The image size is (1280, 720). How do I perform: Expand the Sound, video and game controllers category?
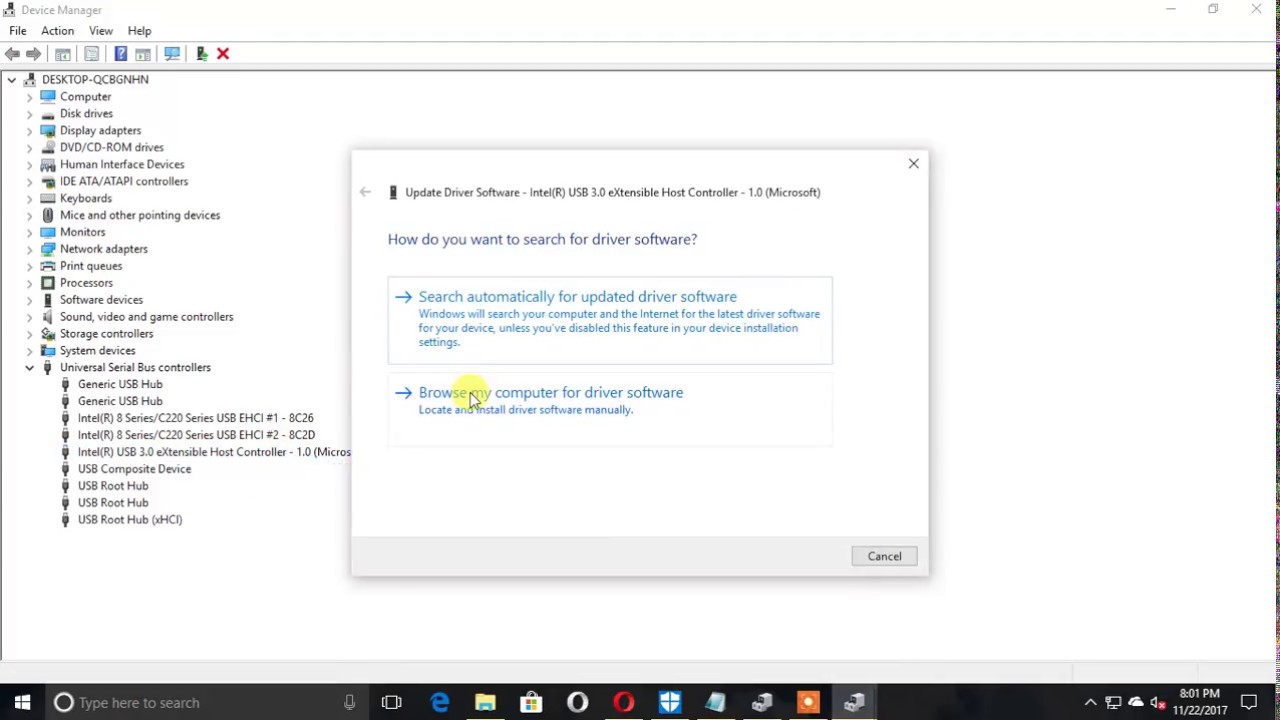29,317
